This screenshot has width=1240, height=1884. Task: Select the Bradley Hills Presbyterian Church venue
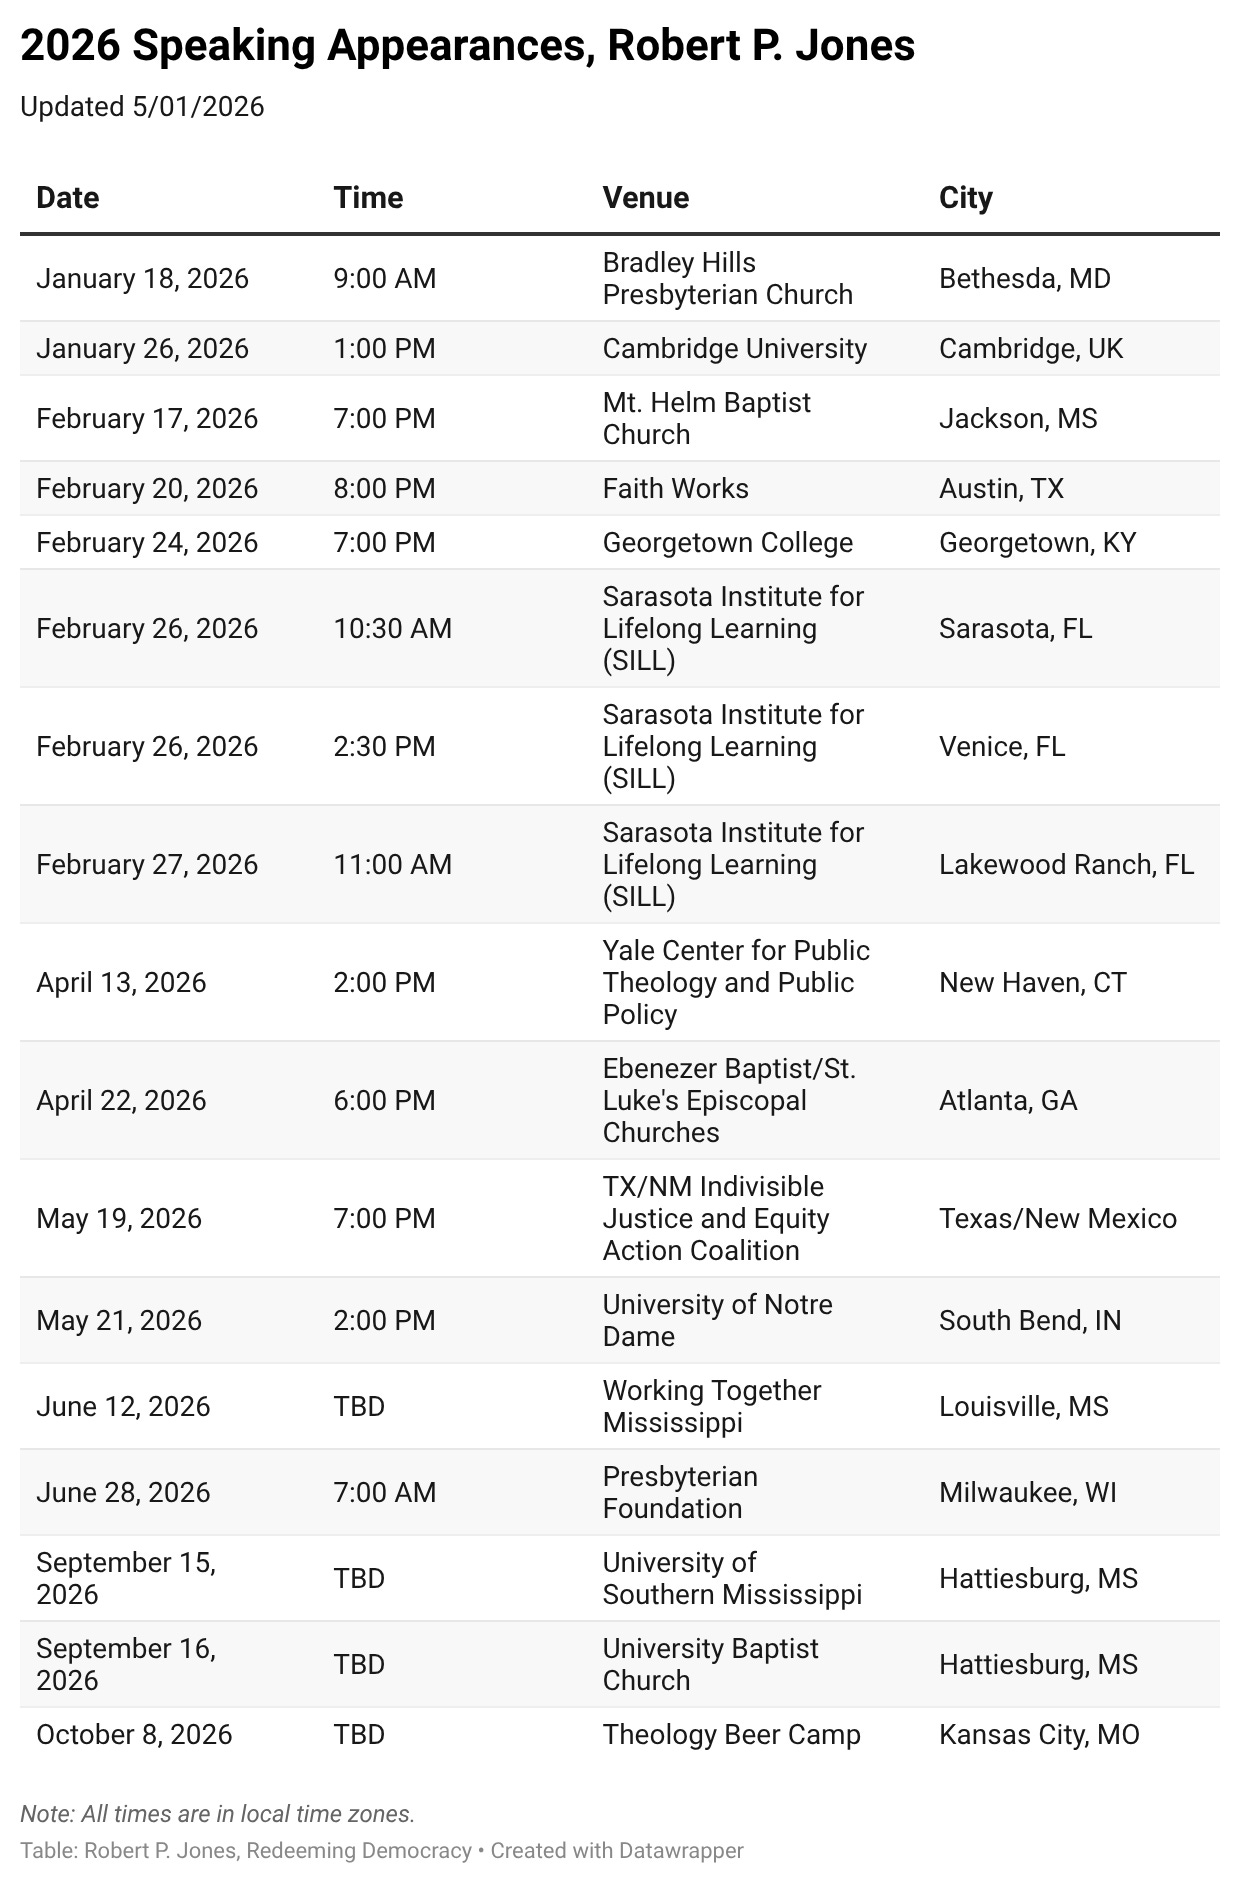point(727,278)
